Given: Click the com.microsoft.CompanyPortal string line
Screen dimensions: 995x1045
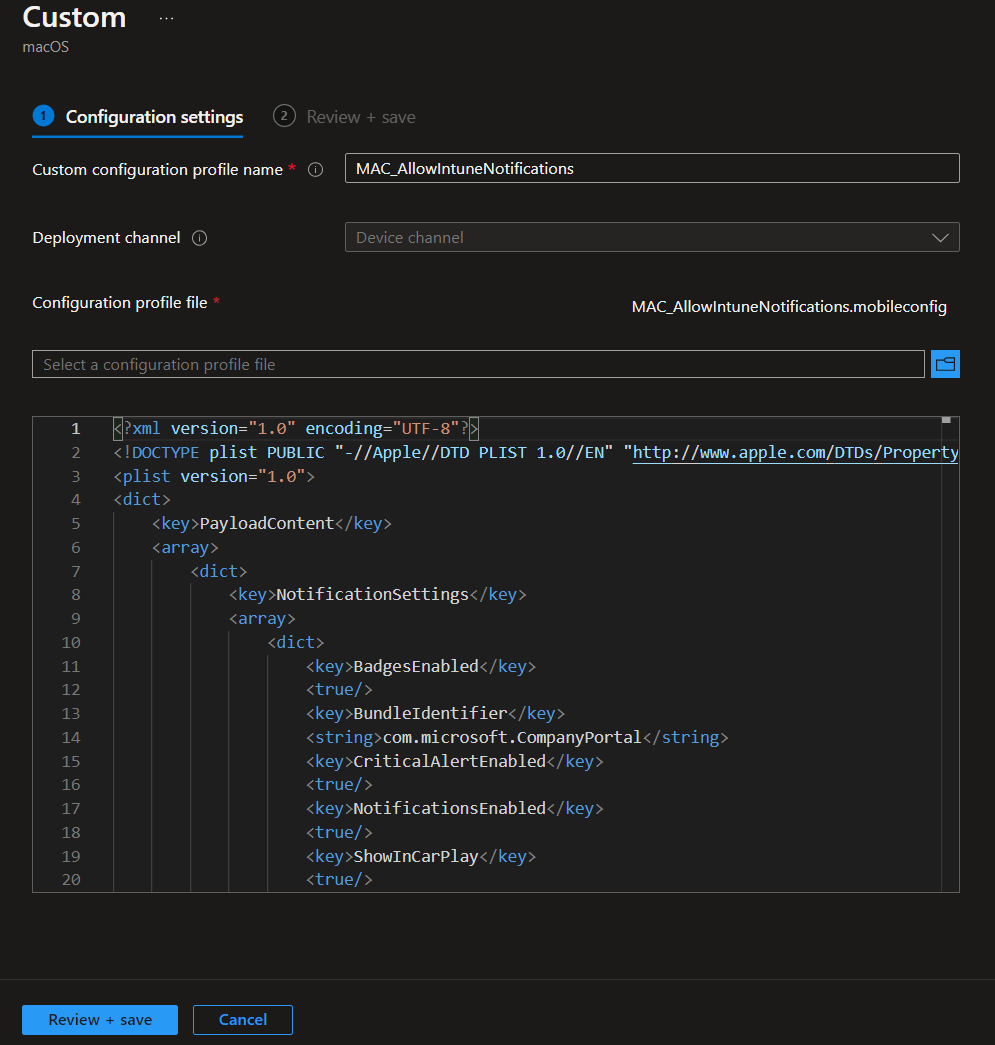Looking at the screenshot, I should [517, 738].
